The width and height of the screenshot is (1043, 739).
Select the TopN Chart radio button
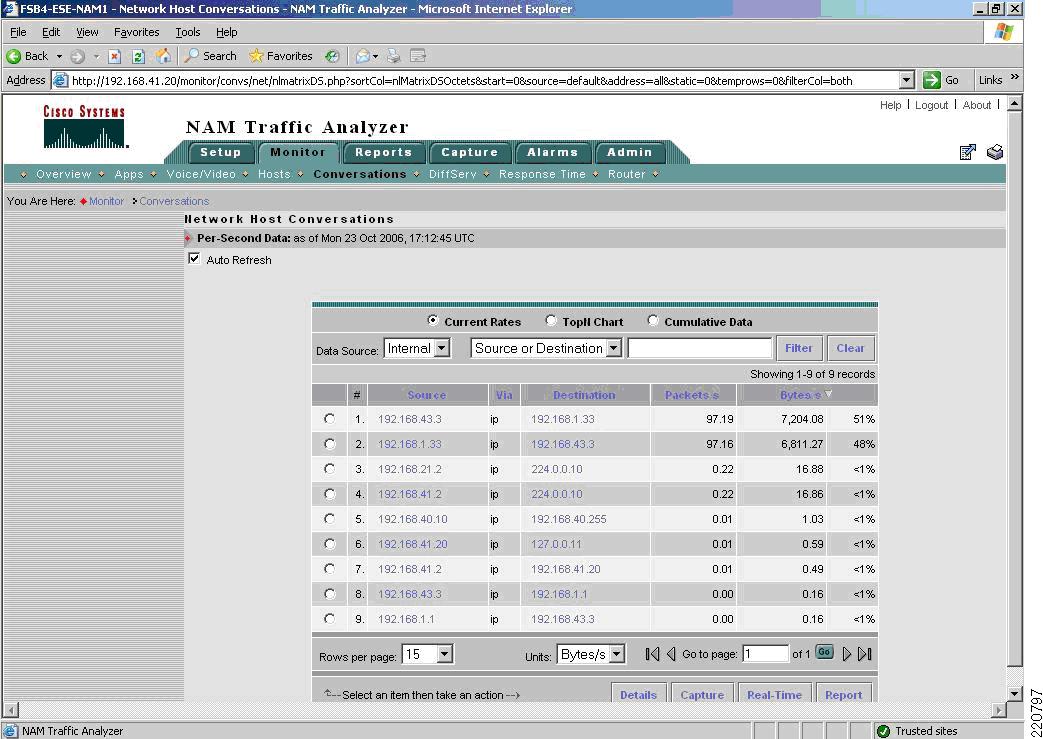(x=551, y=321)
